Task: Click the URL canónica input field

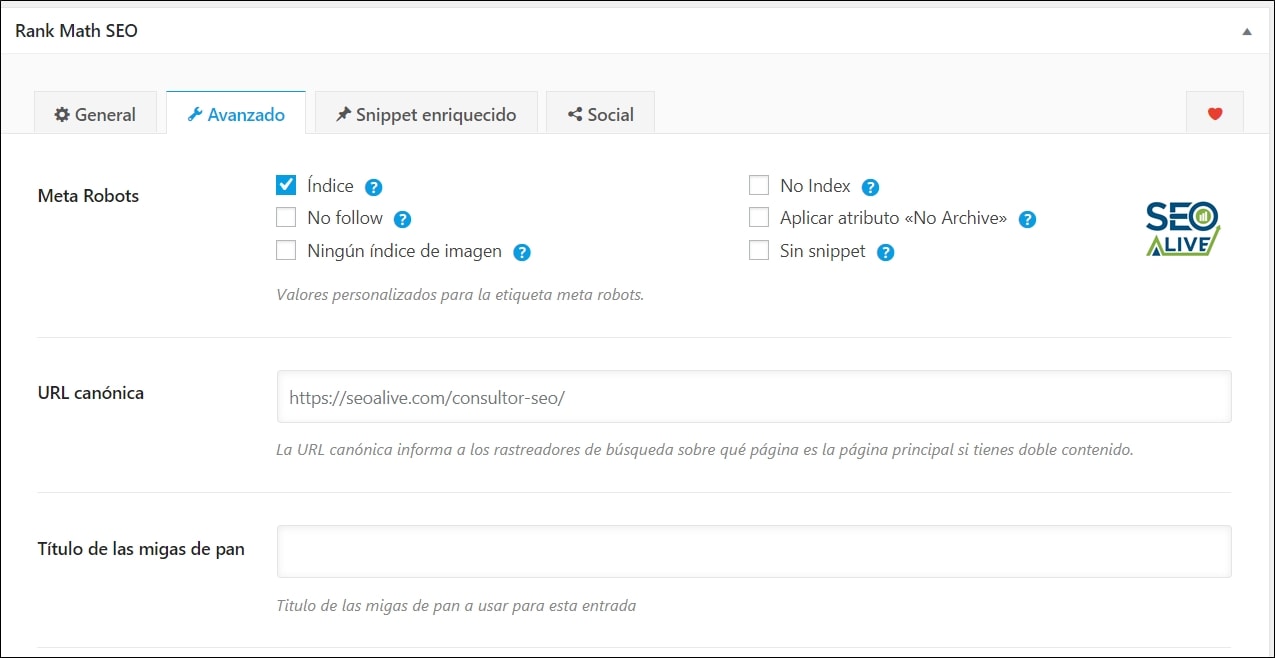Action: click(x=754, y=397)
